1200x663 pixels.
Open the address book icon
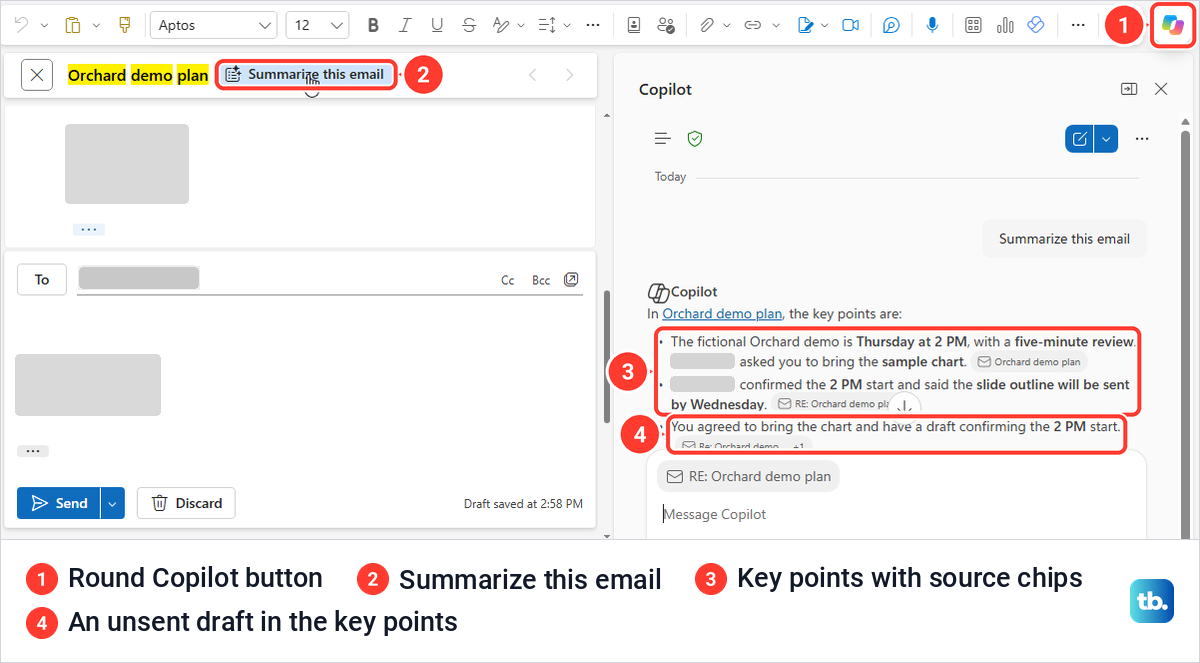(634, 25)
